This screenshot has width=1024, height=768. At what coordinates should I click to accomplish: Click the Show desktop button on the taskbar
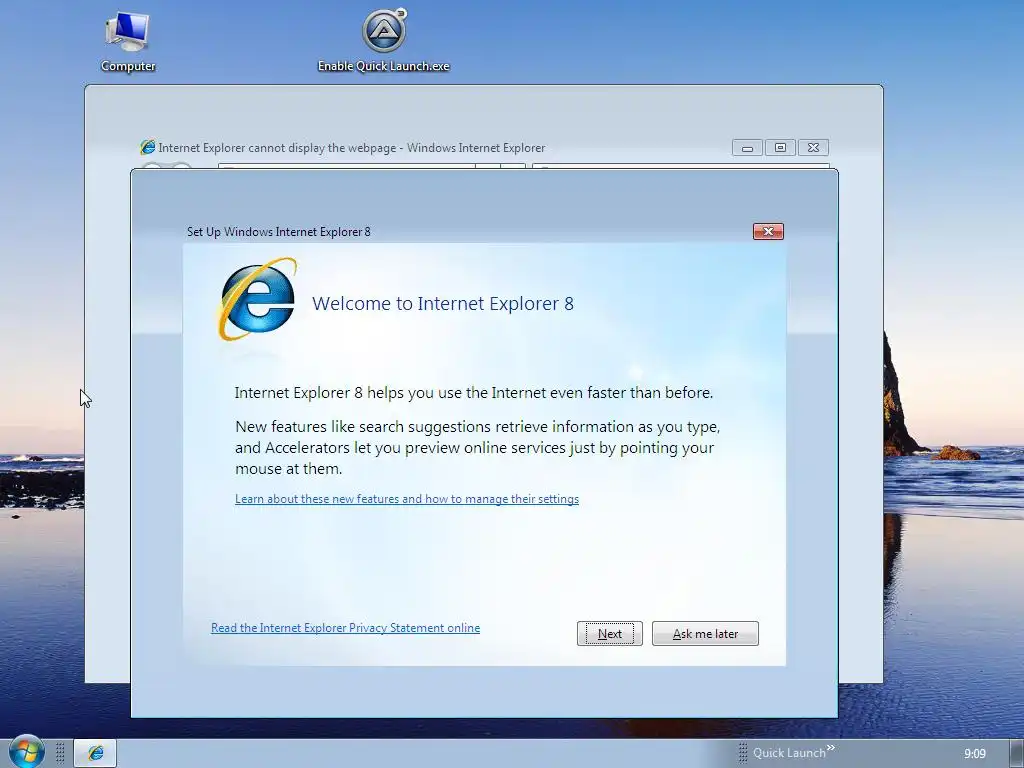tap(1016, 754)
